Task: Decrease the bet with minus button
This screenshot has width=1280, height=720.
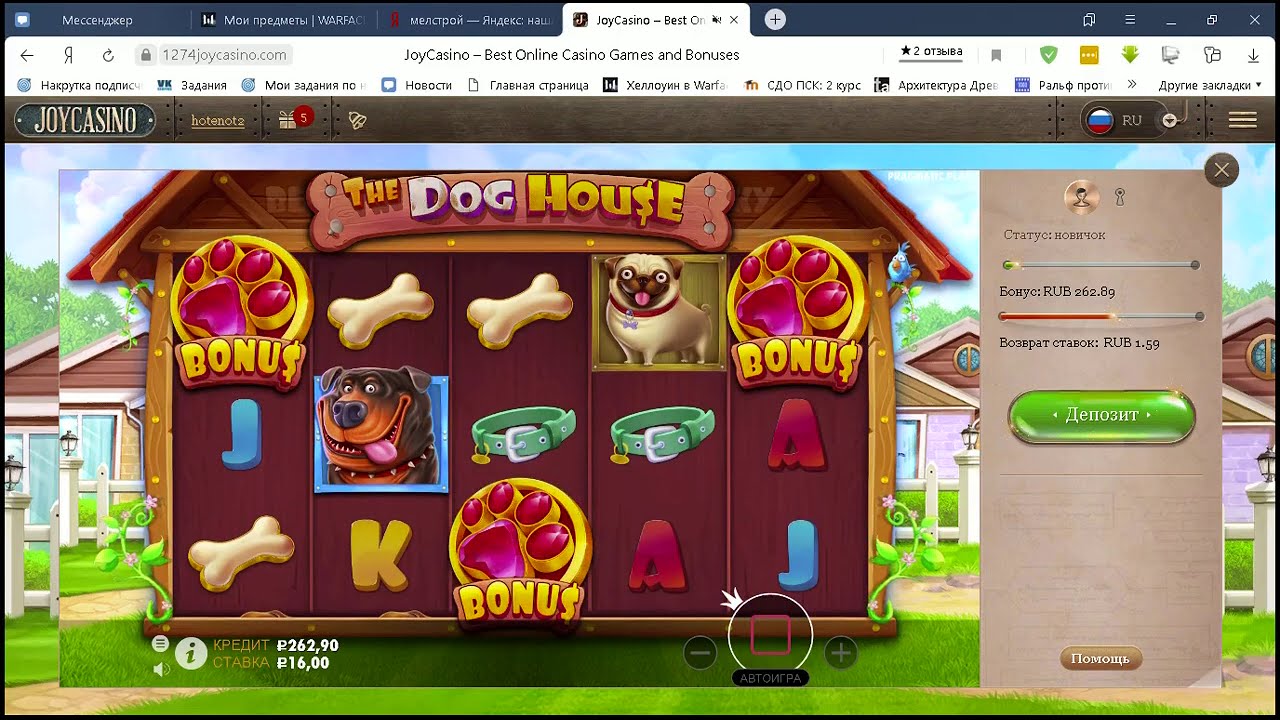Action: pos(700,654)
